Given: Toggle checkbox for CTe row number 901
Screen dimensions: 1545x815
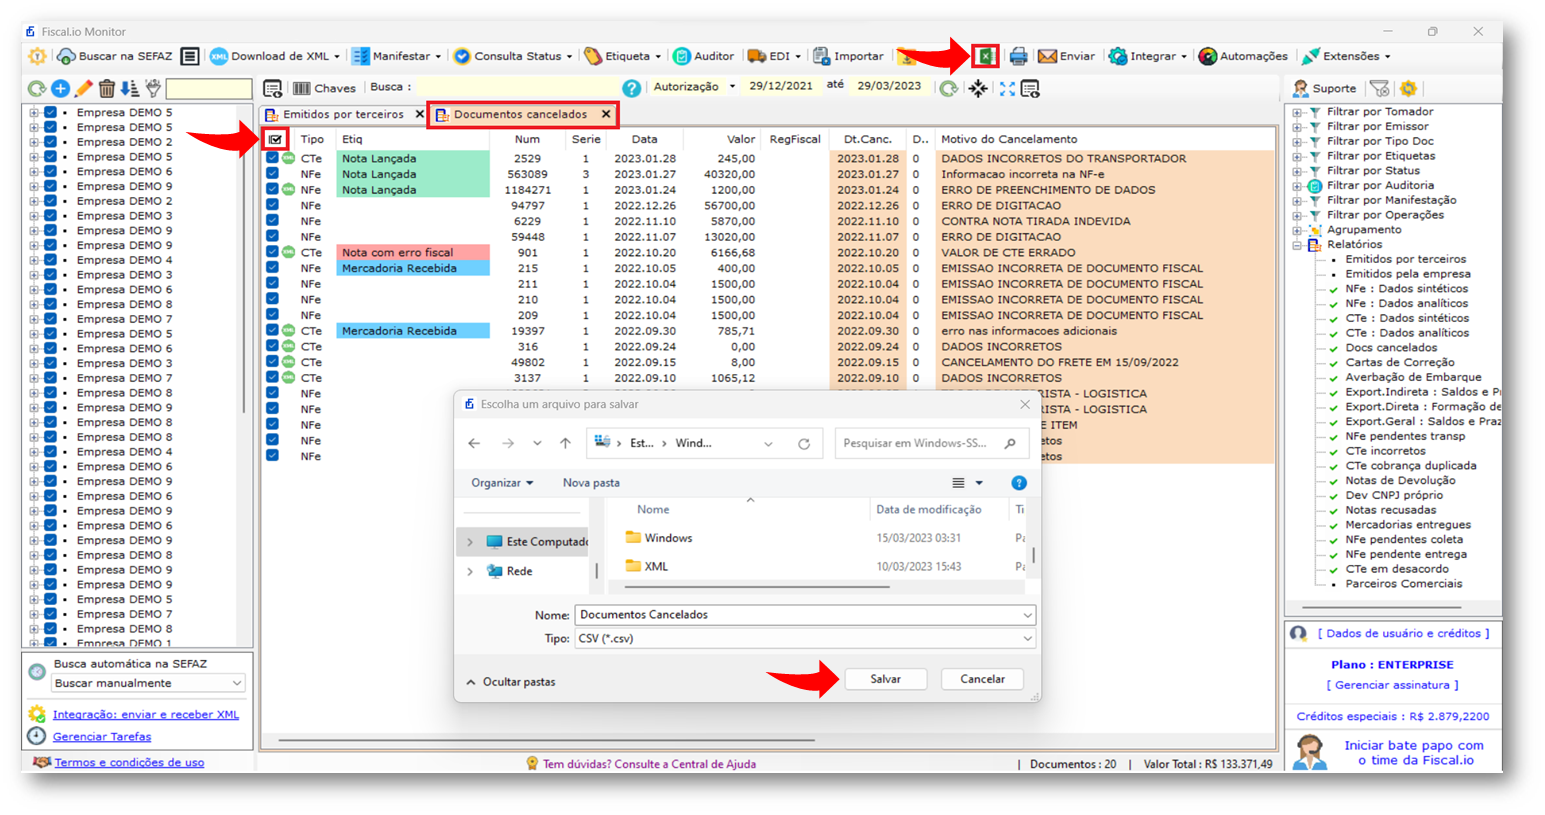Looking at the screenshot, I should point(272,252).
